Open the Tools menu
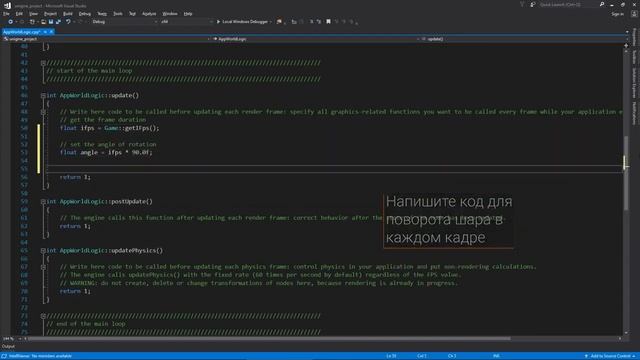Screen dimensions: 640x360 point(118,14)
